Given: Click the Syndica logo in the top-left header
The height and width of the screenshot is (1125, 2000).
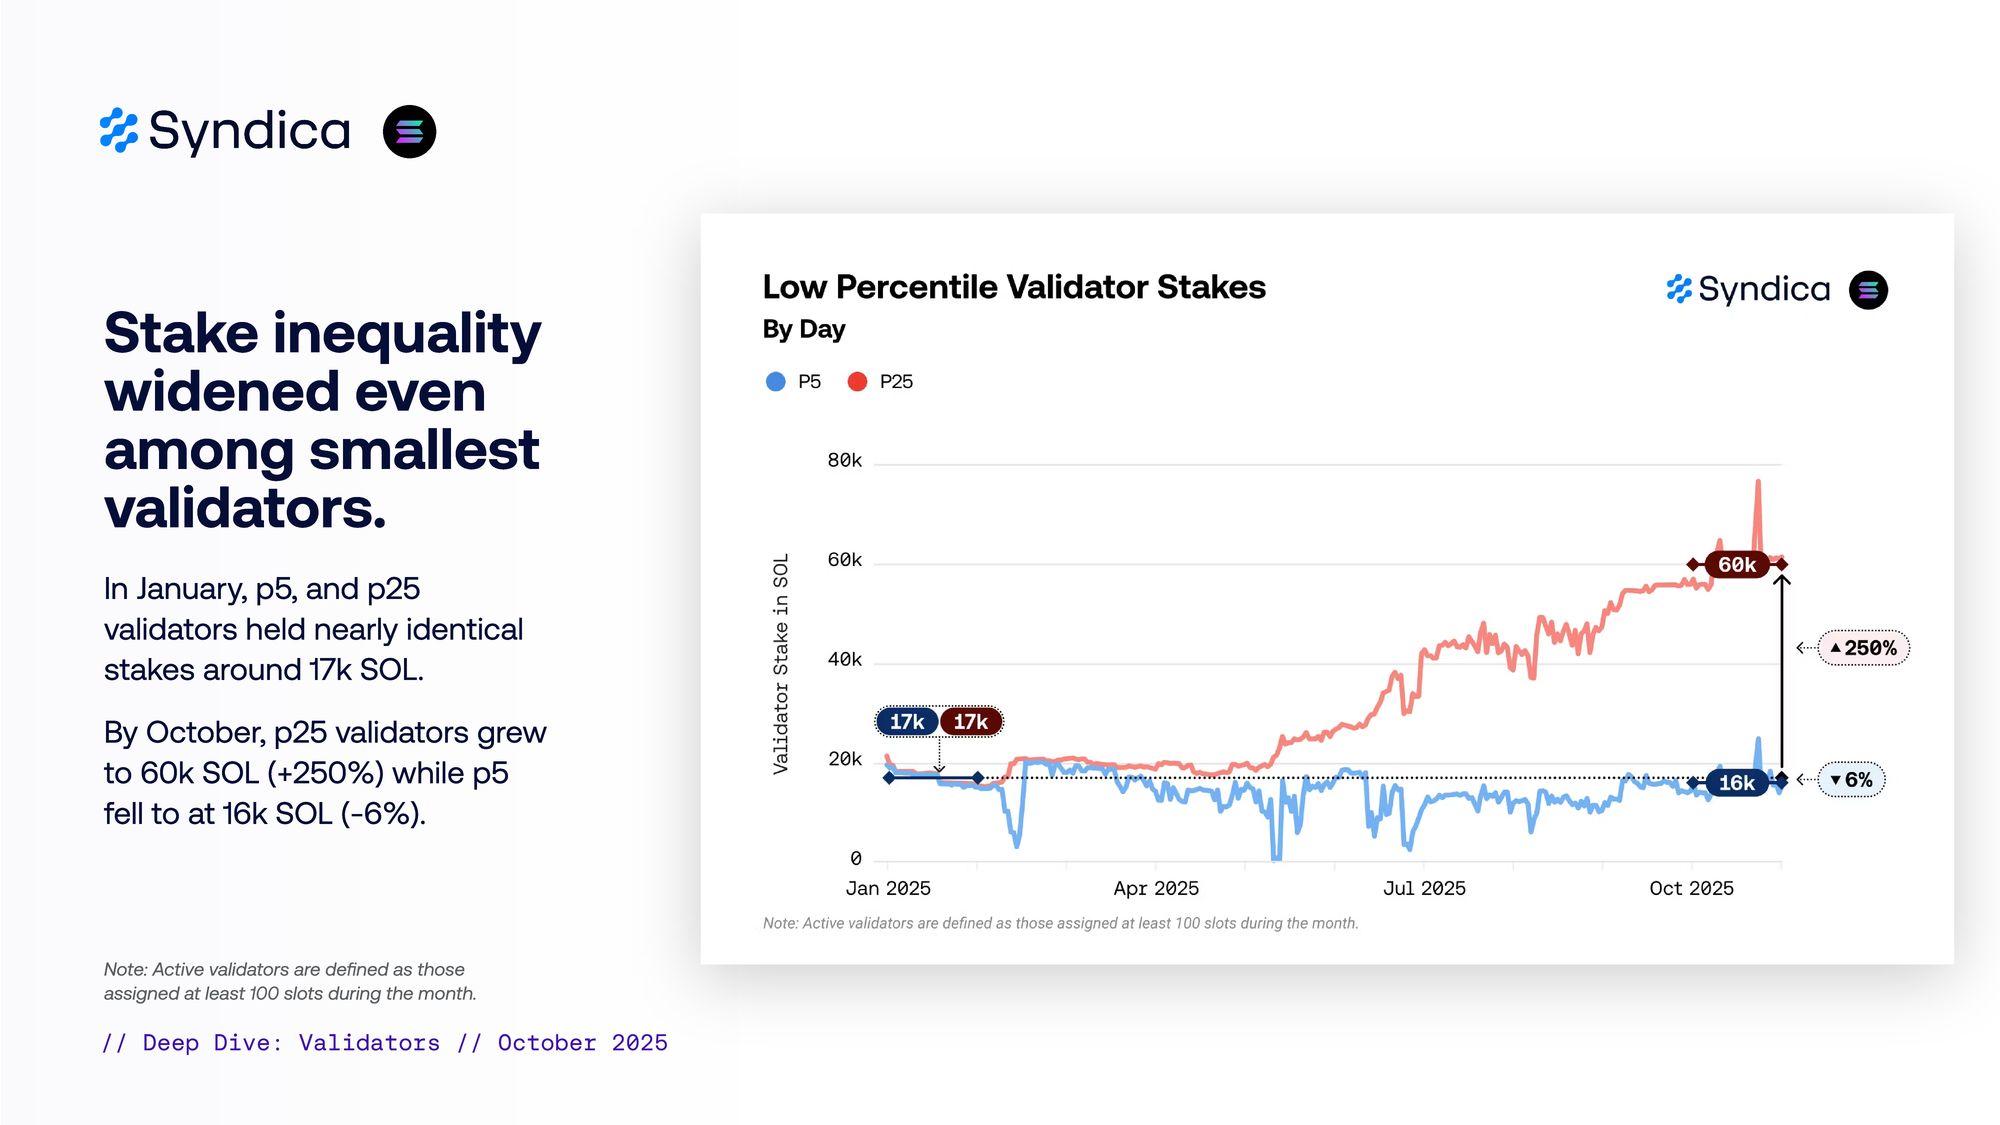Looking at the screenshot, I should coord(226,131).
